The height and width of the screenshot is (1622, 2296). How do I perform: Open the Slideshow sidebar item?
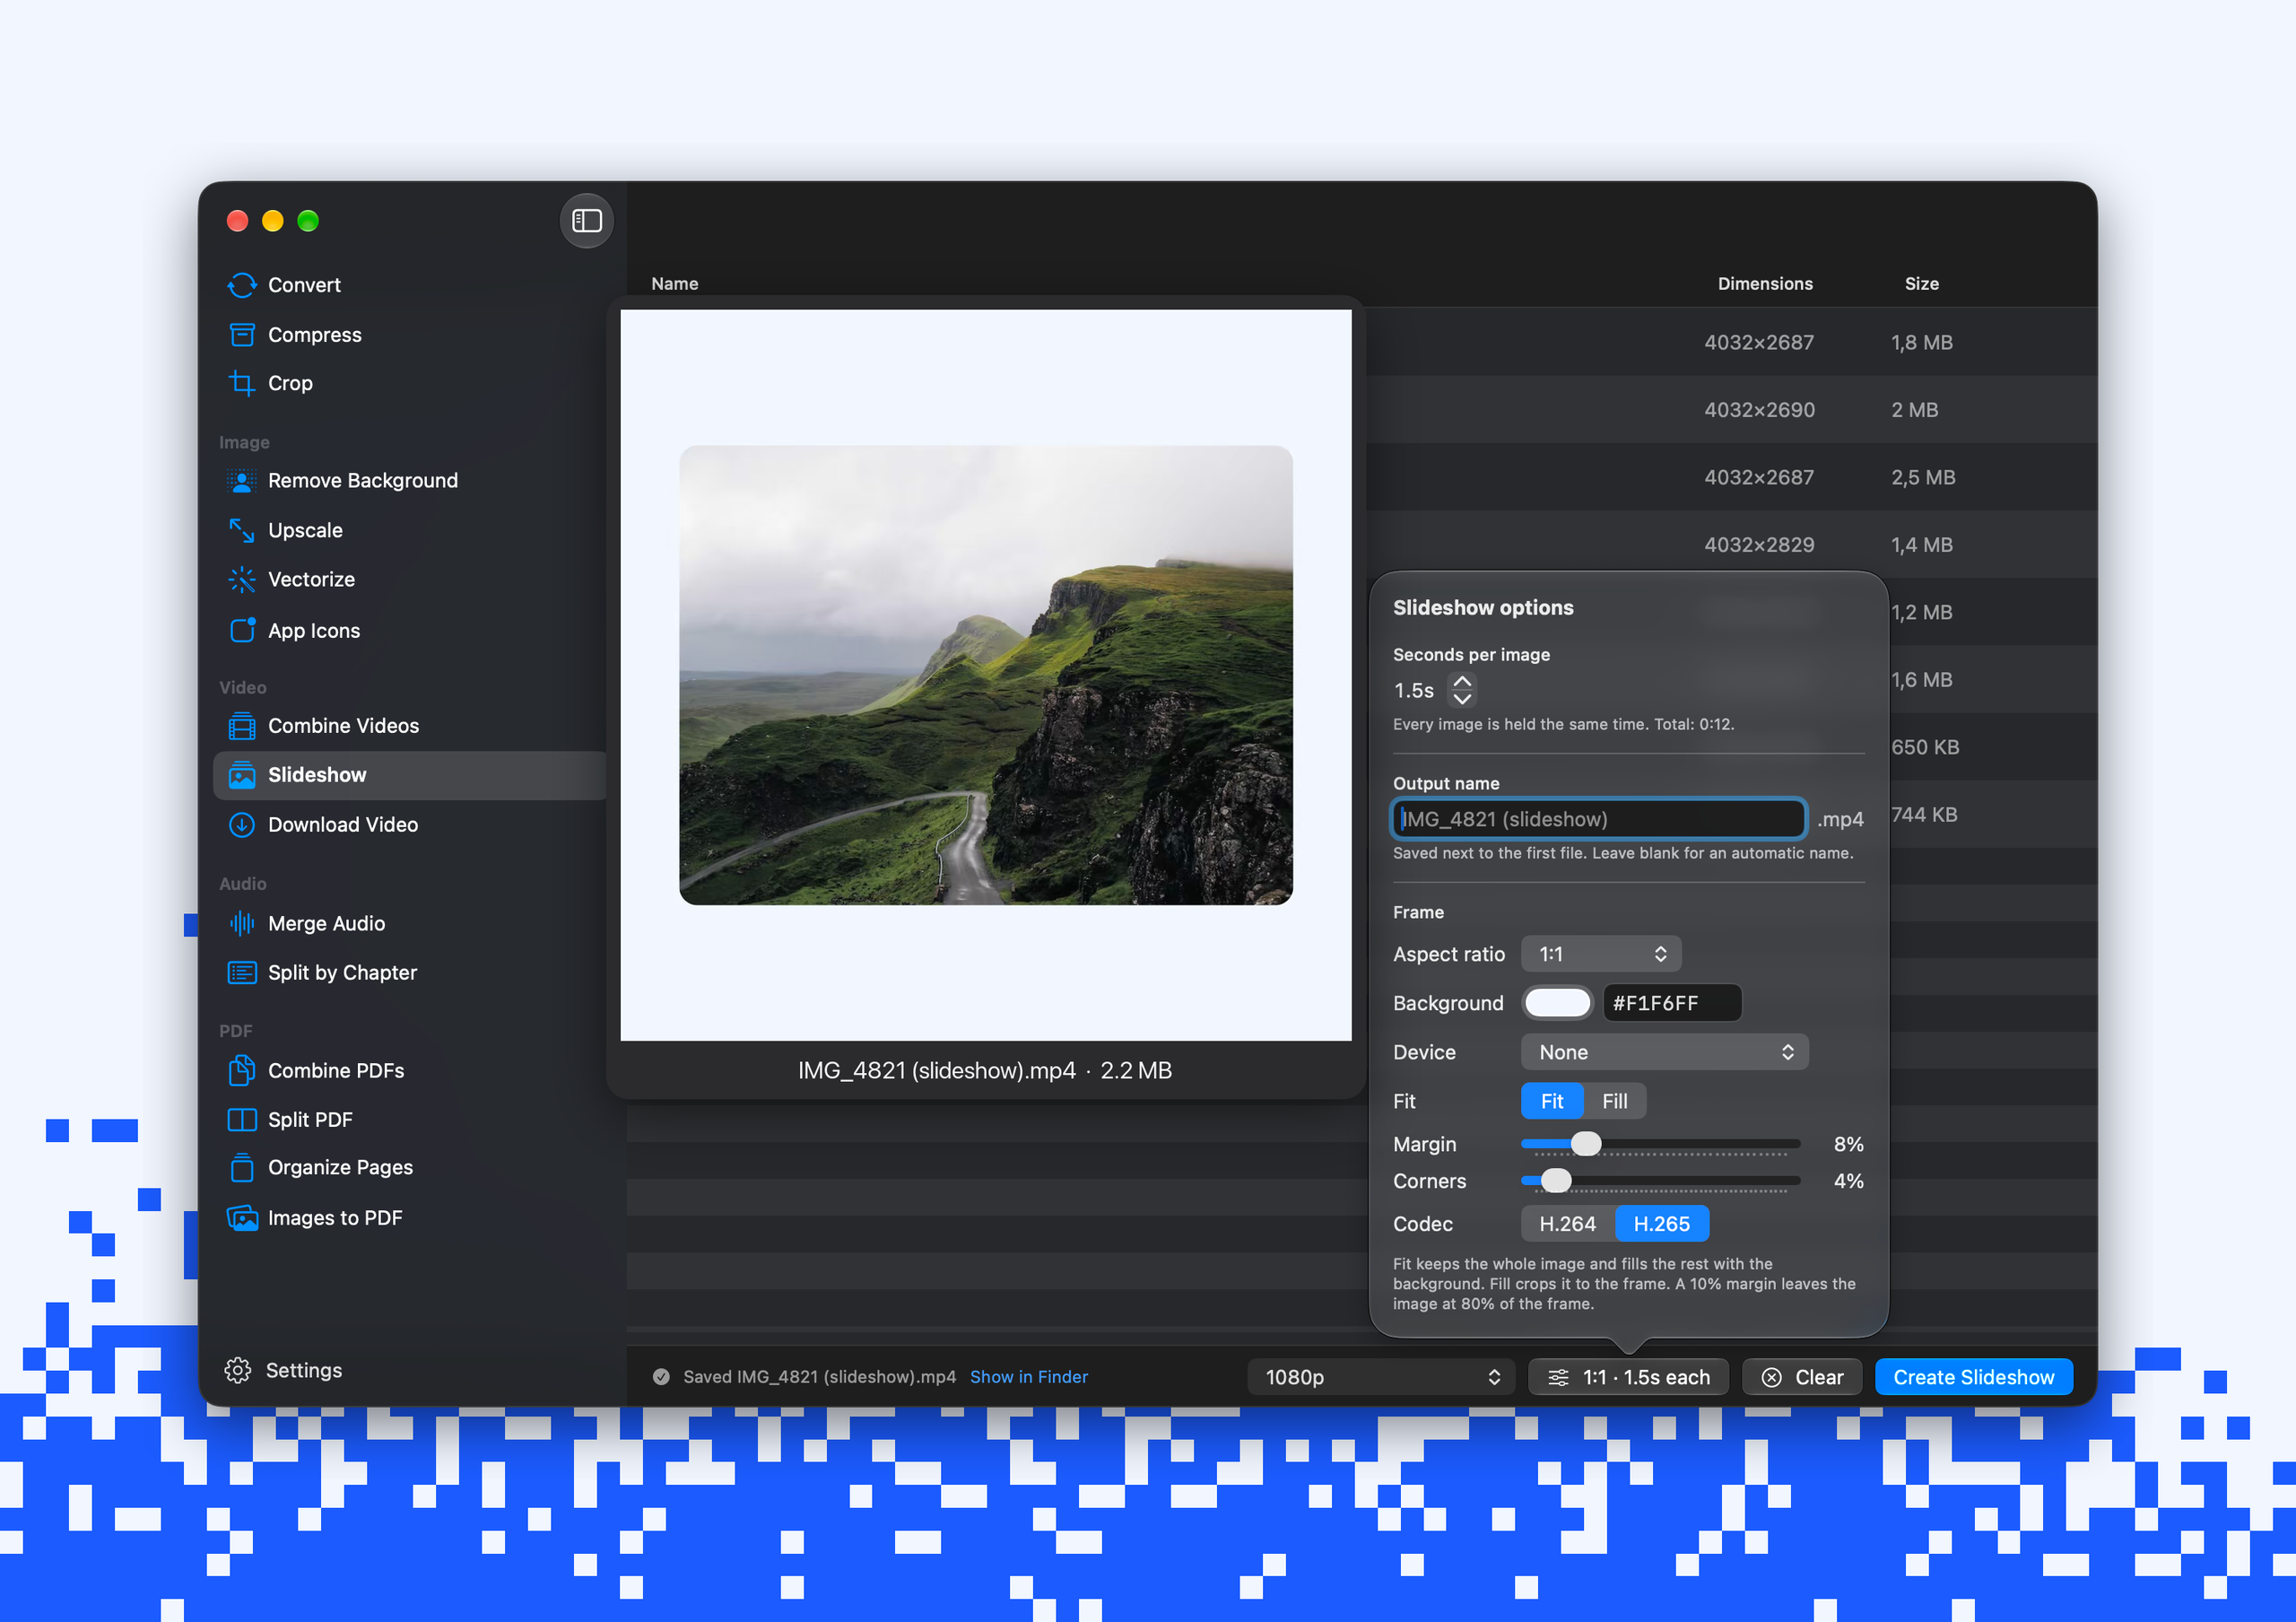click(410, 775)
